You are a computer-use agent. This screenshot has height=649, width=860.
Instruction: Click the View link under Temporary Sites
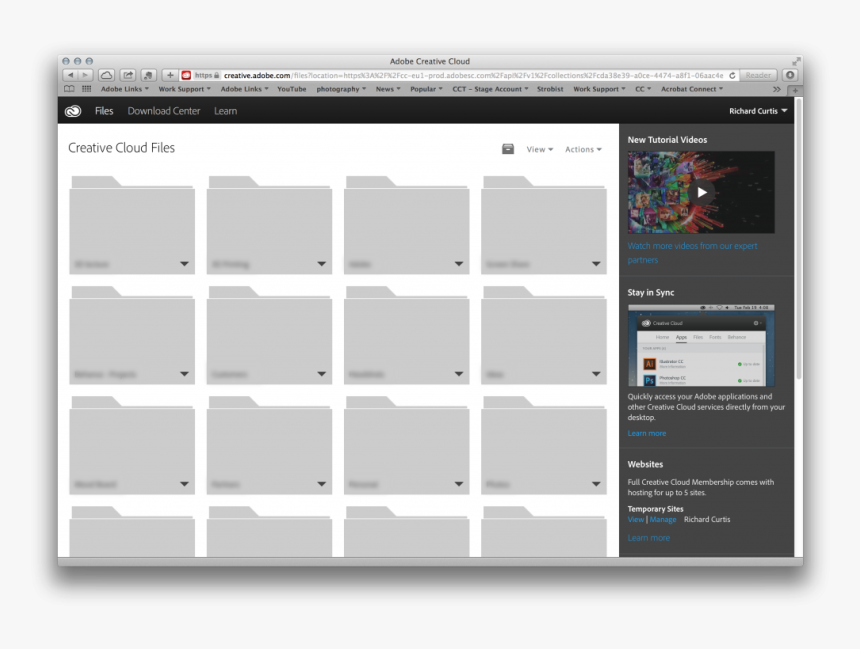636,519
